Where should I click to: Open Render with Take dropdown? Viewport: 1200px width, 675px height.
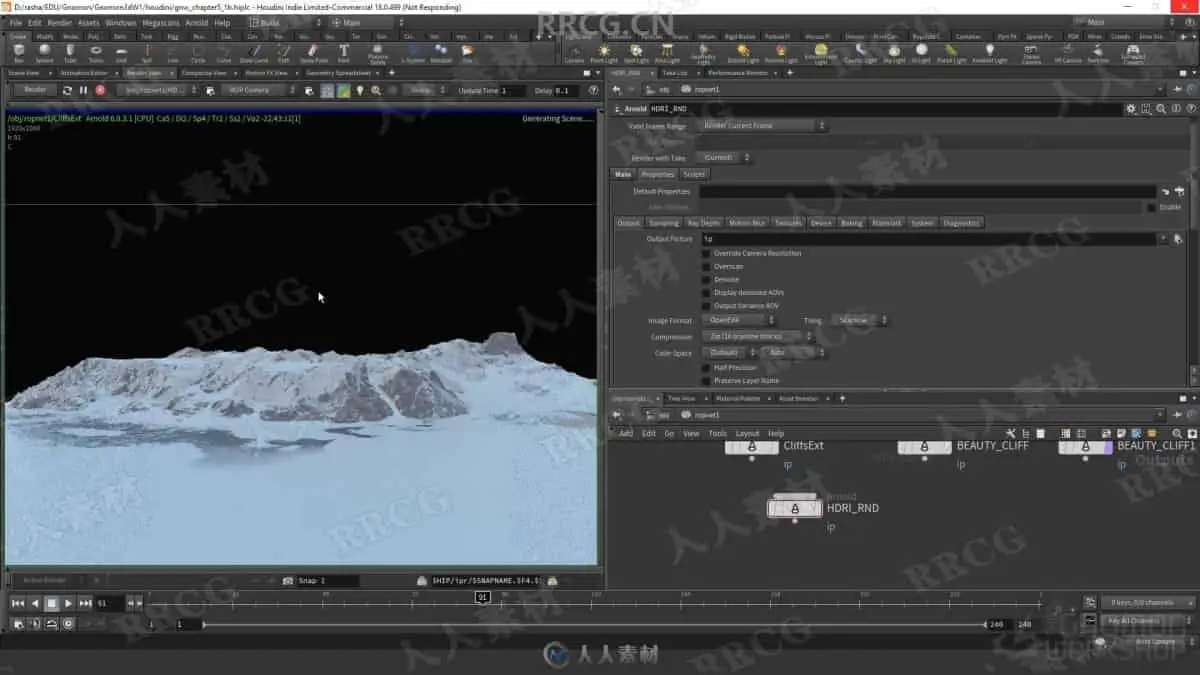(x=724, y=157)
